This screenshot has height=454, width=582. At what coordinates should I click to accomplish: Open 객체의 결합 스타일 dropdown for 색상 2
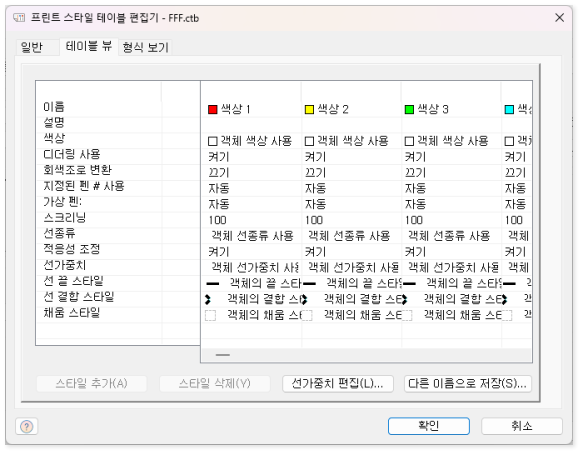click(363, 299)
